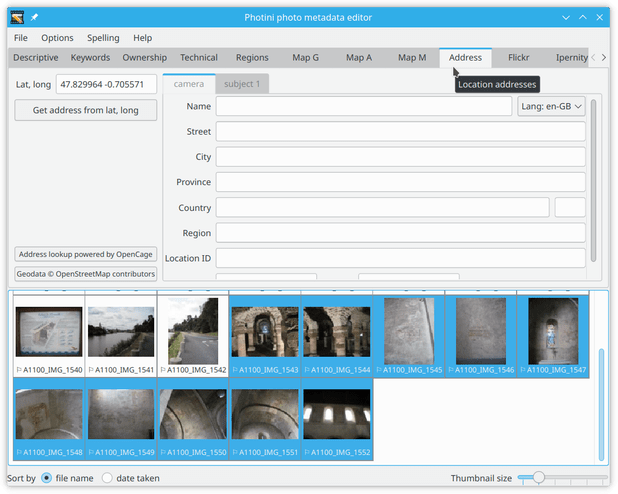
Task: Switch to the Regions tab
Action: click(x=252, y=58)
